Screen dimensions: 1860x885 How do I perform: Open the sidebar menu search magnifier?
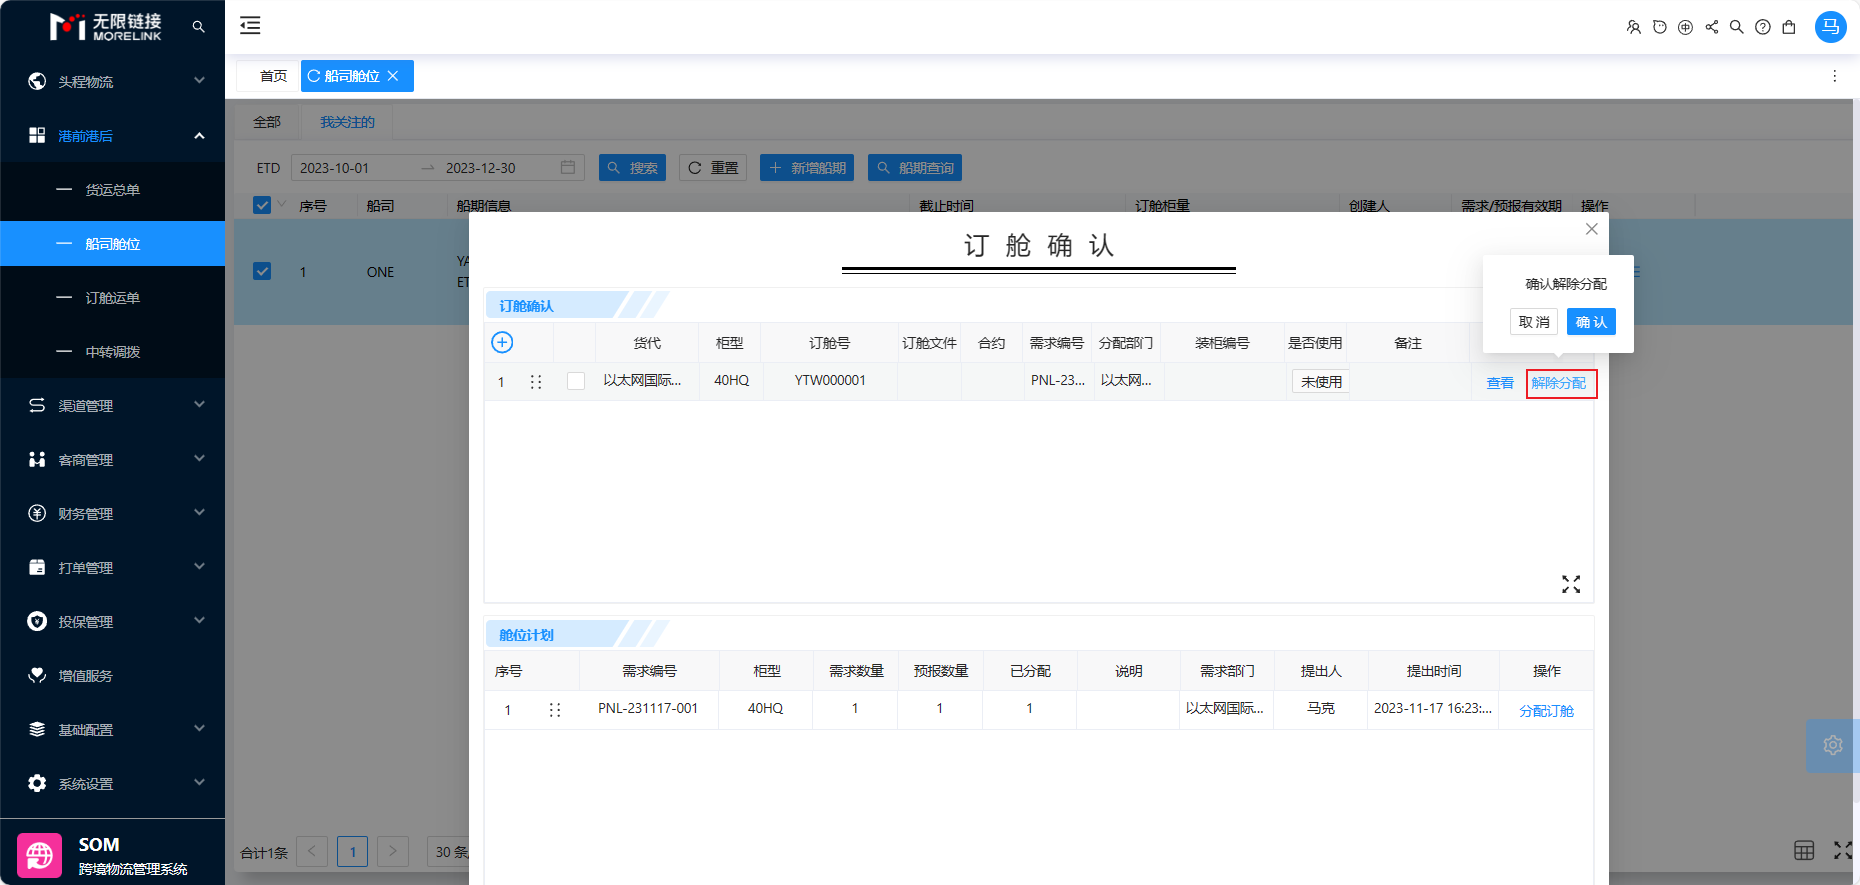[198, 27]
